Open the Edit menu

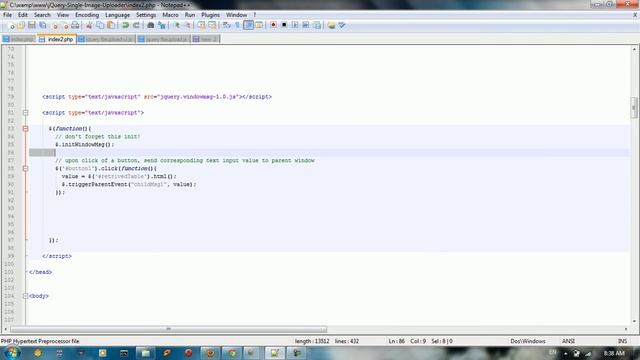pyautogui.click(x=23, y=15)
